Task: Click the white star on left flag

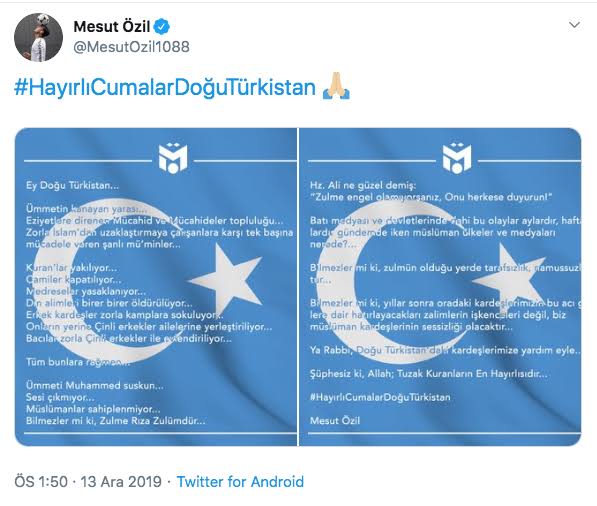Action: pyautogui.click(x=227, y=281)
